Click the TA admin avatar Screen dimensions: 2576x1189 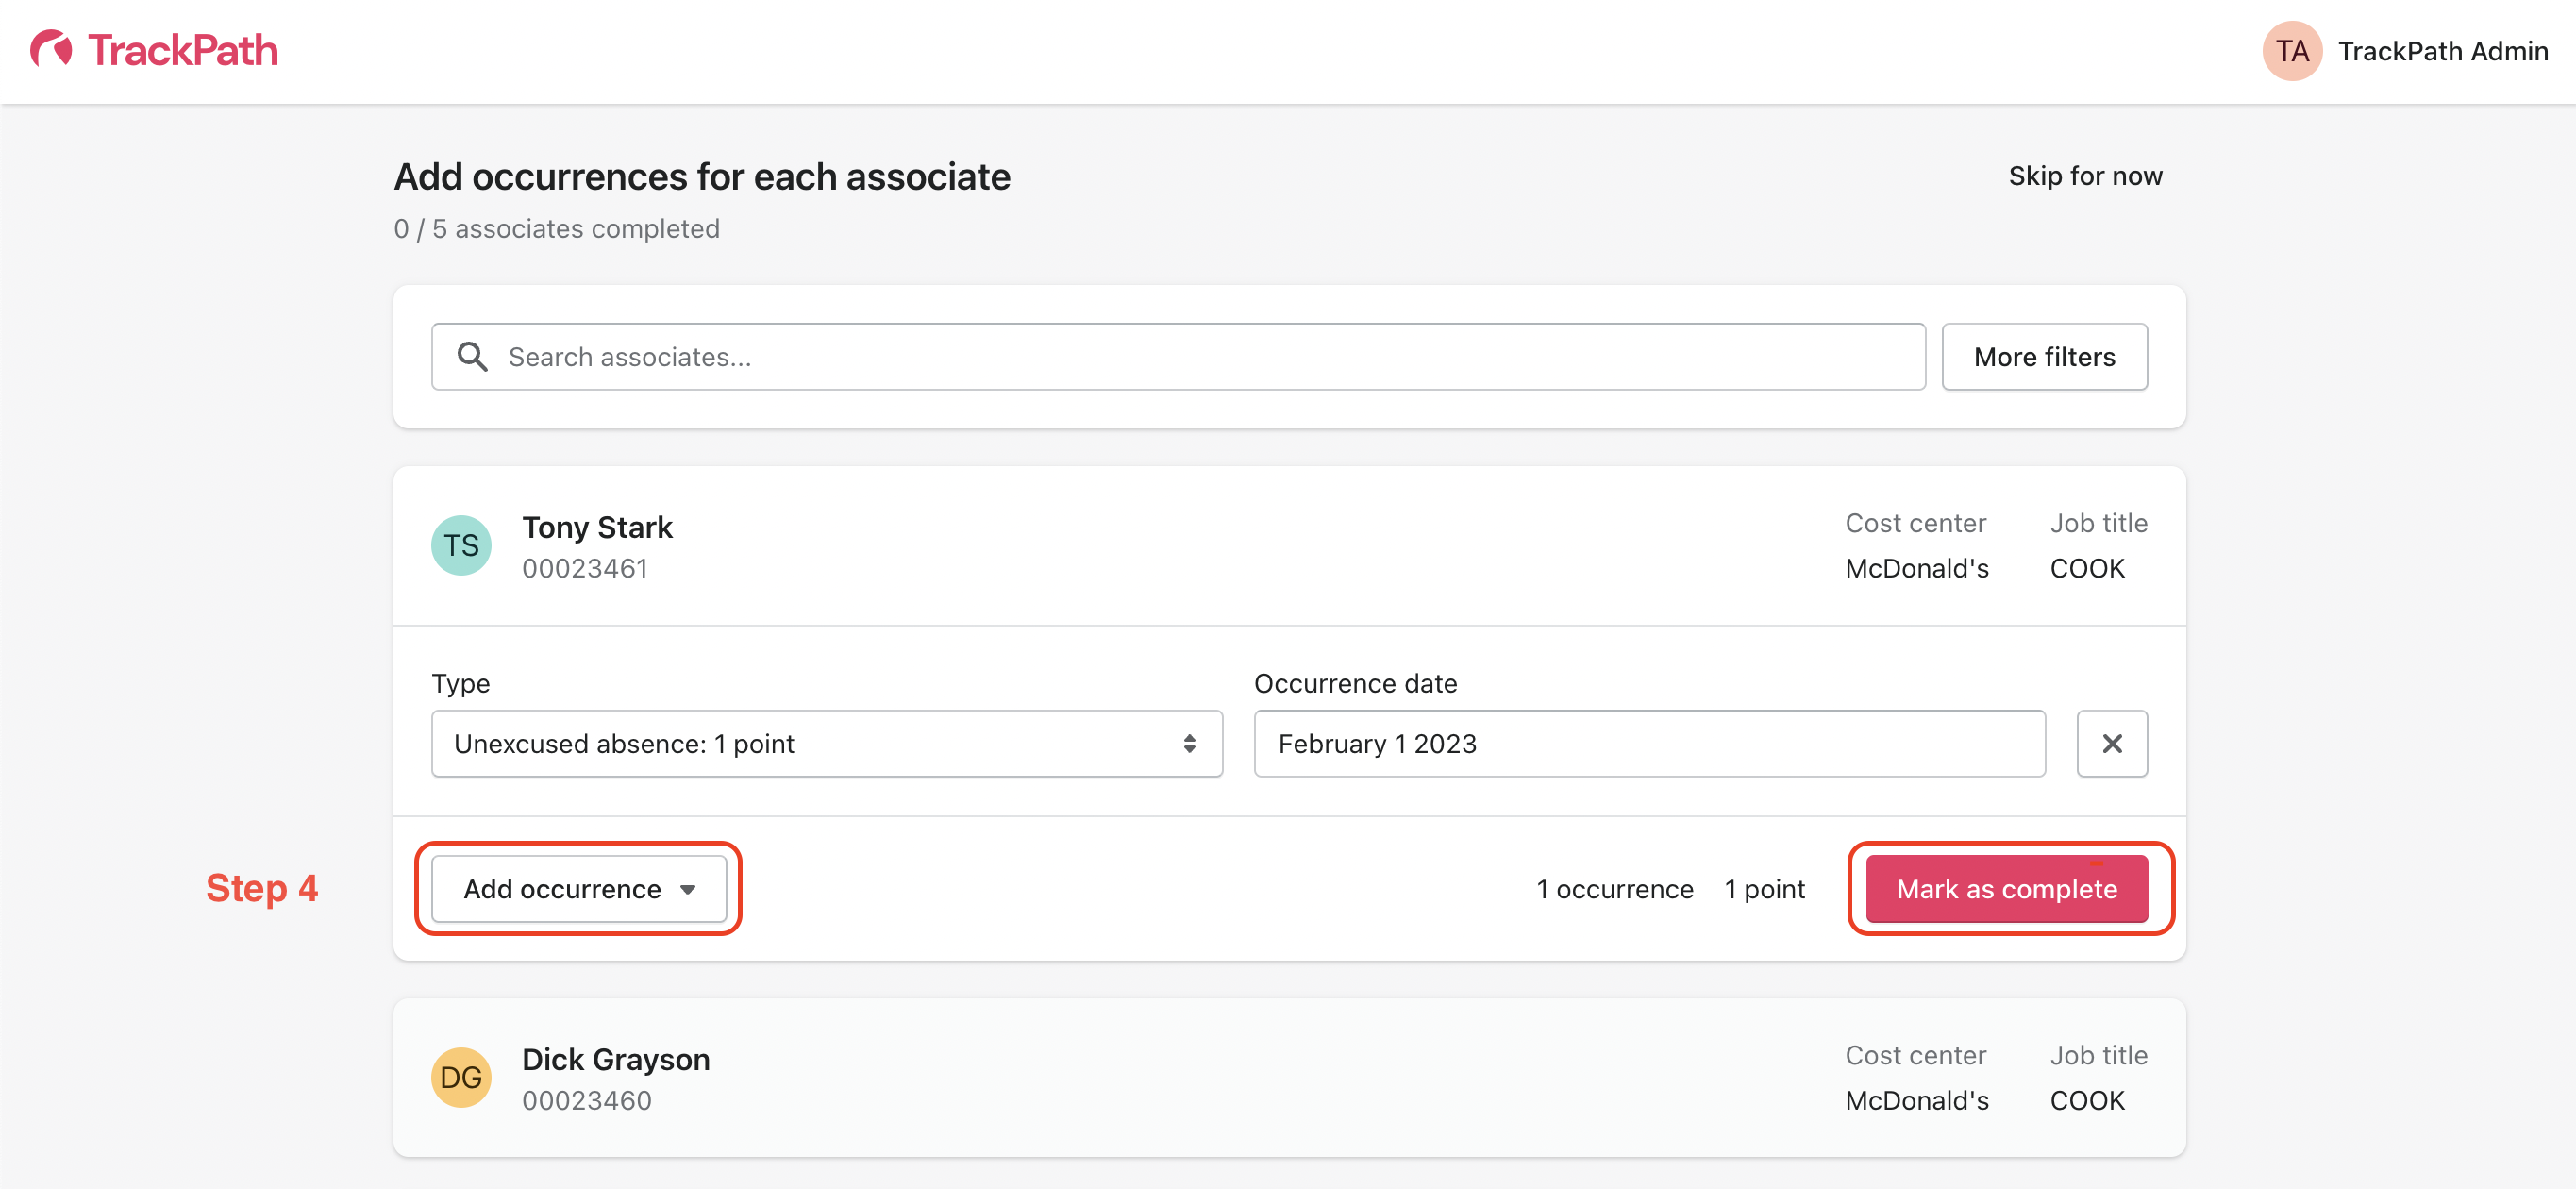pos(2291,51)
